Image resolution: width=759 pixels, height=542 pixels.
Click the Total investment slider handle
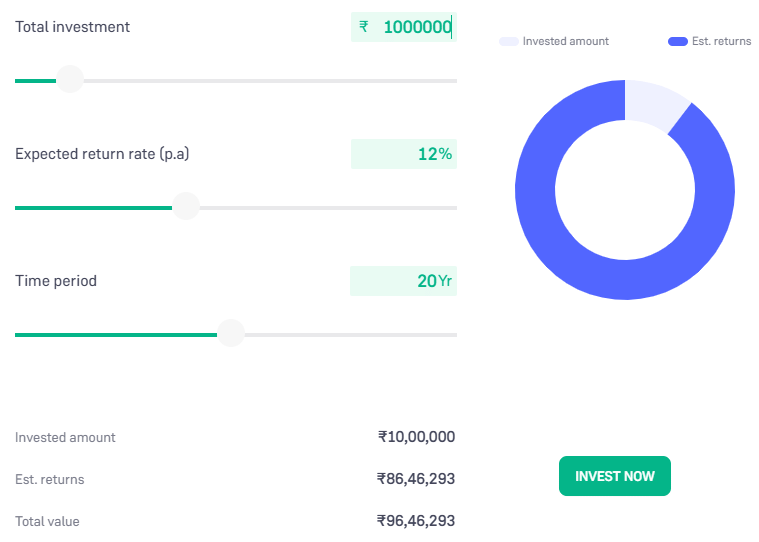pos(69,79)
